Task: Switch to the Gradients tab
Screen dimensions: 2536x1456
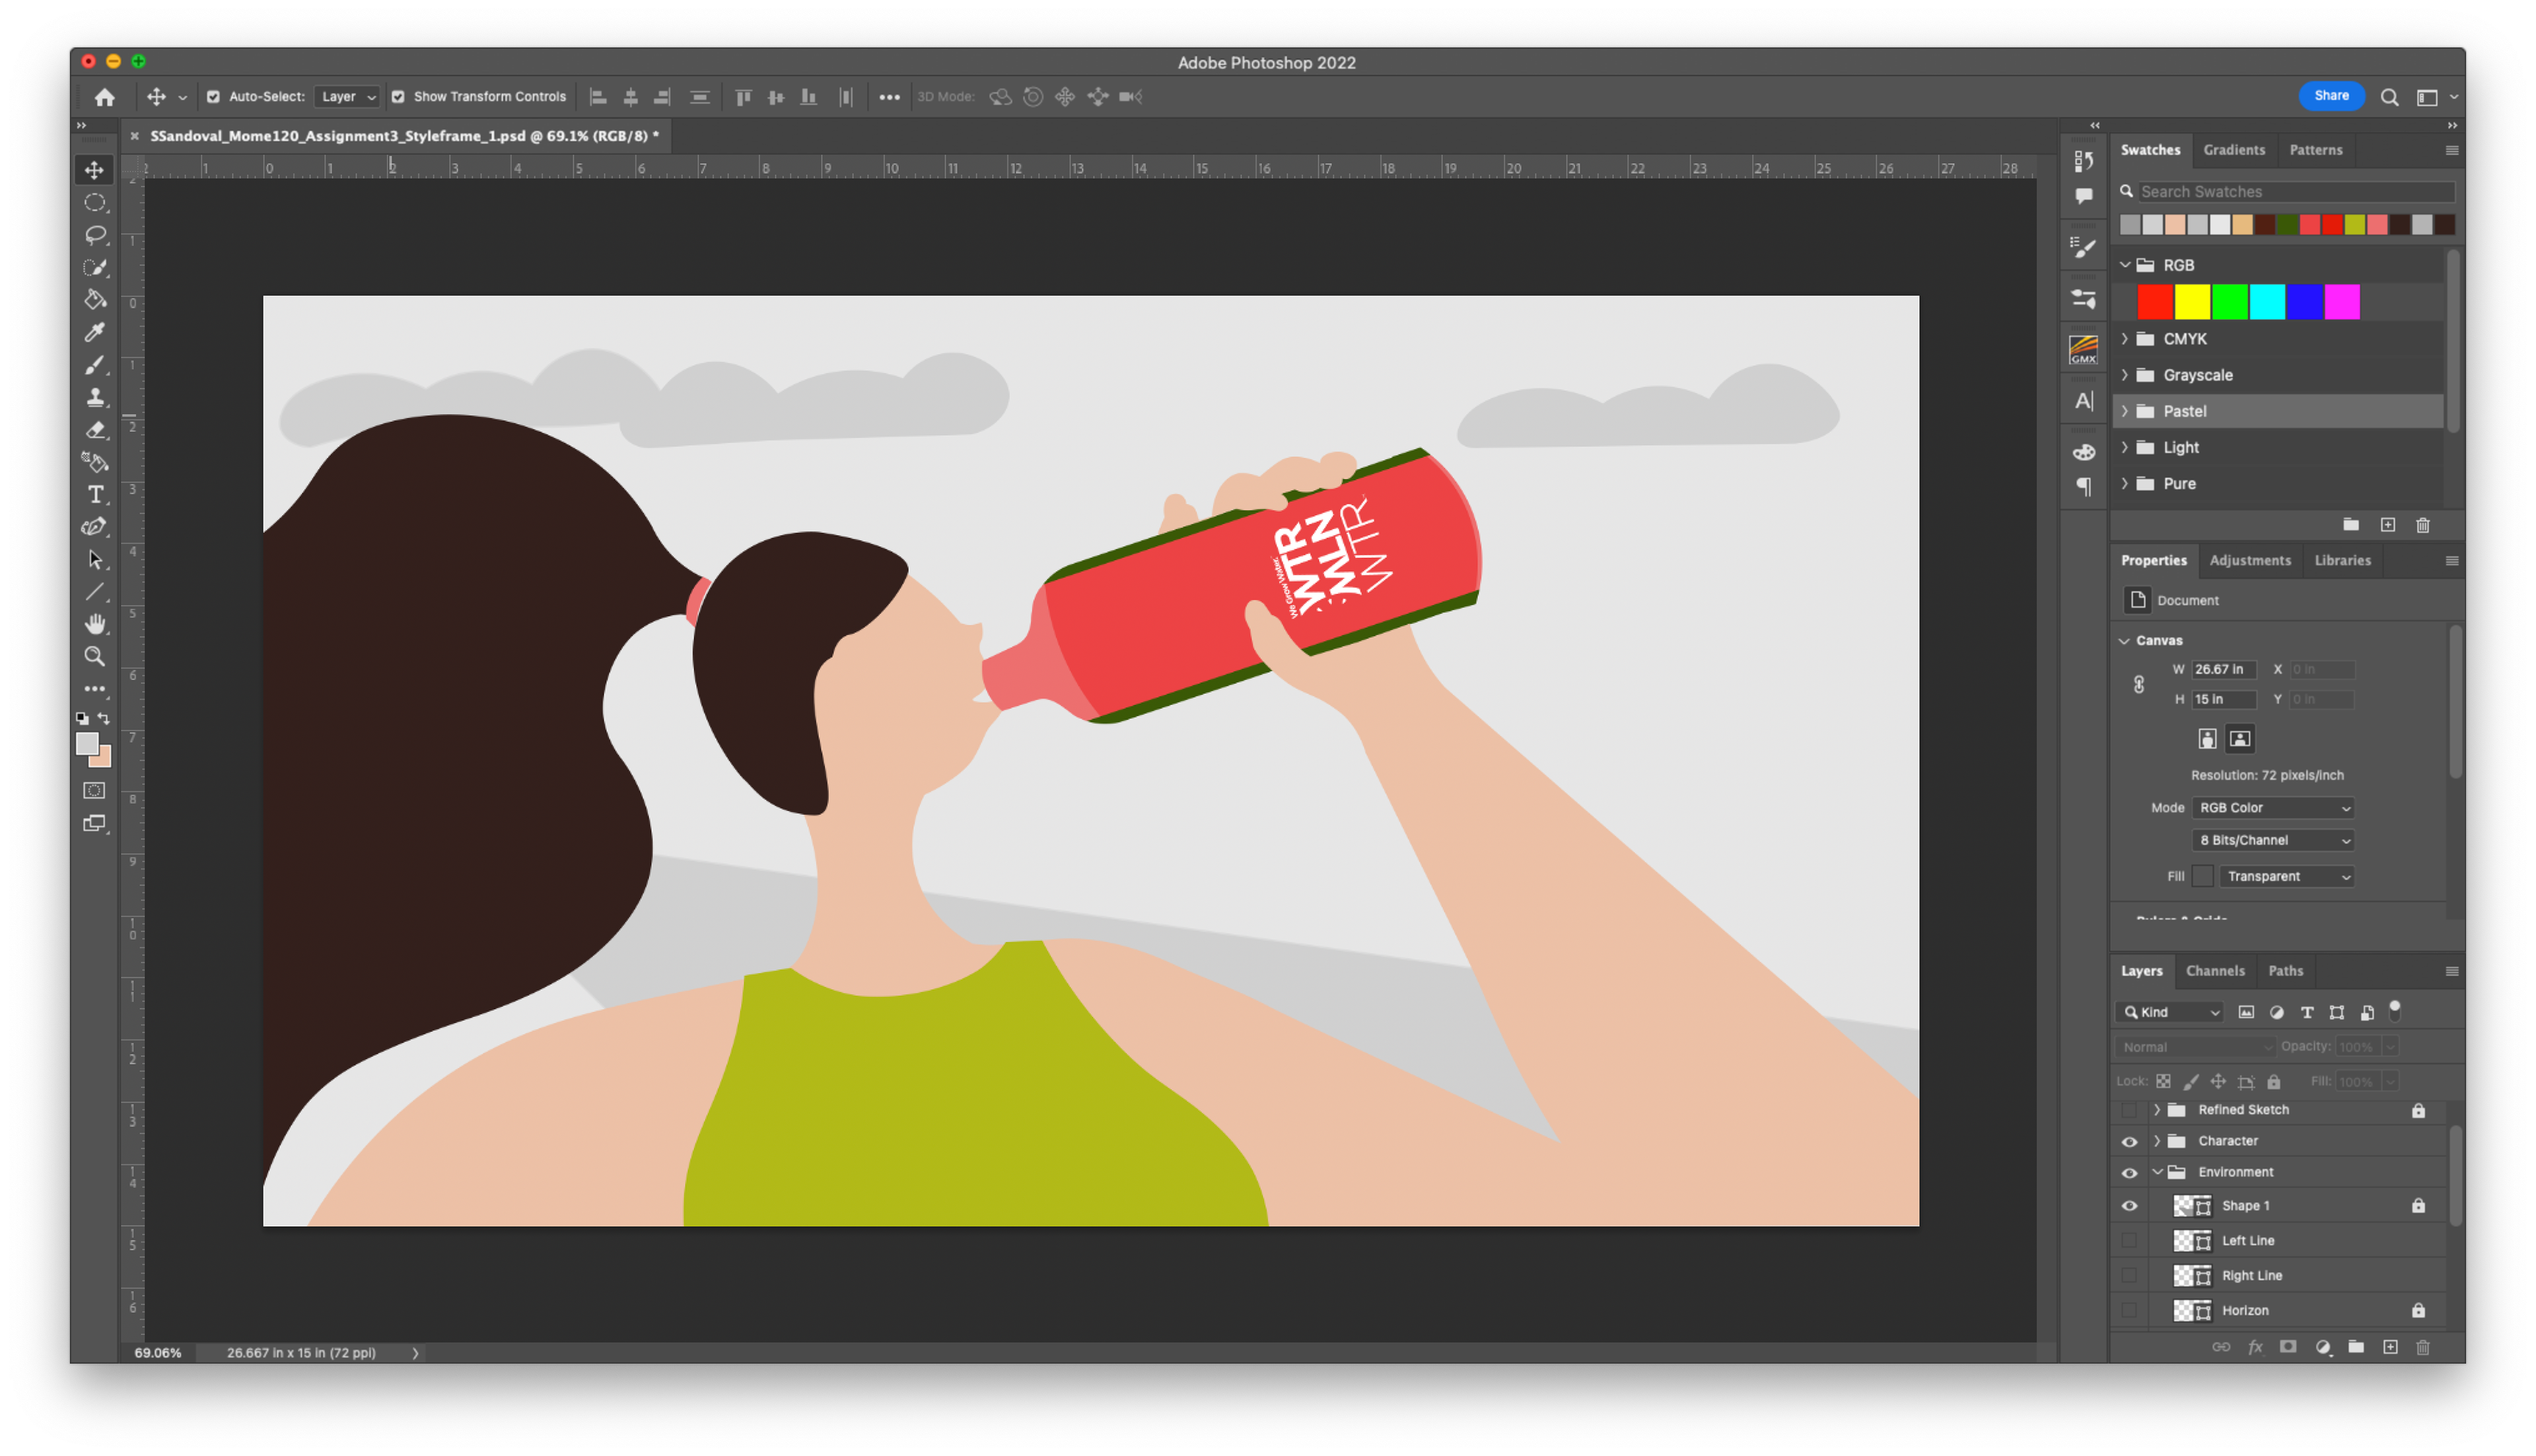Action: (2233, 150)
